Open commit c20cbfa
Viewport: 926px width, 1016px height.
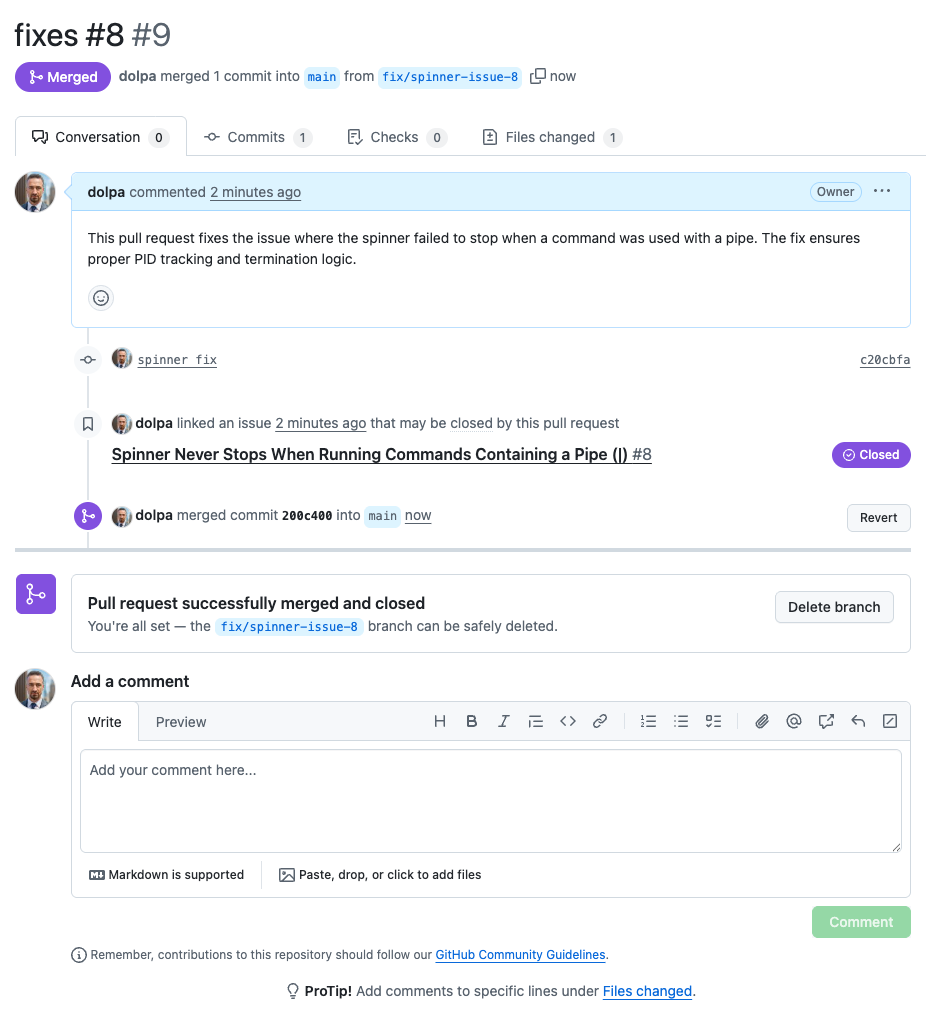pyautogui.click(x=885, y=360)
